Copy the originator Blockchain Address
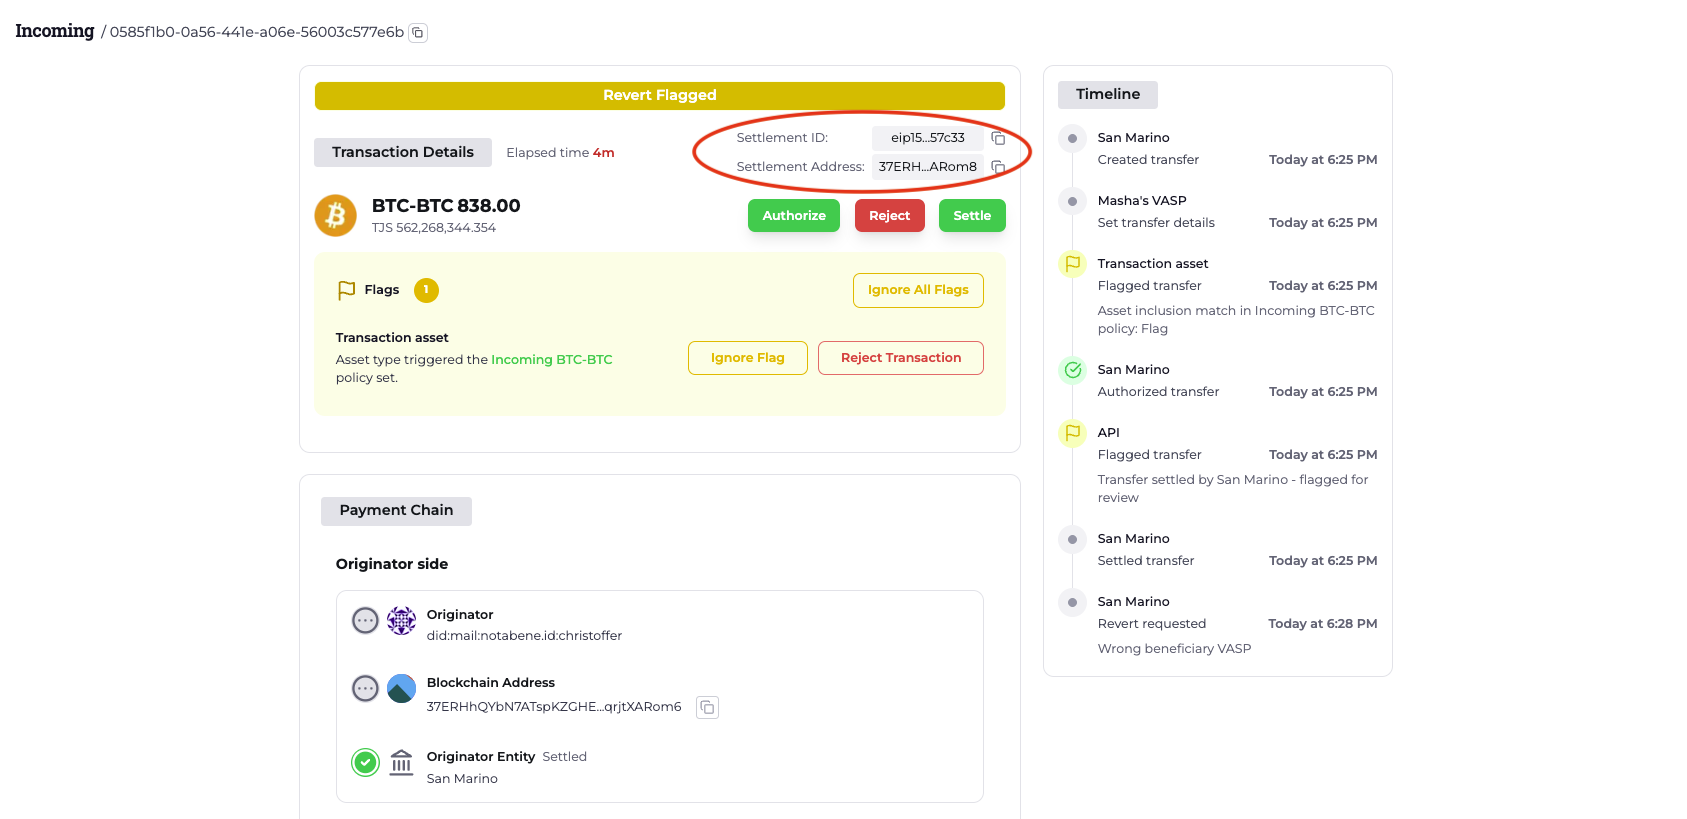This screenshot has width=1687, height=819. click(707, 707)
